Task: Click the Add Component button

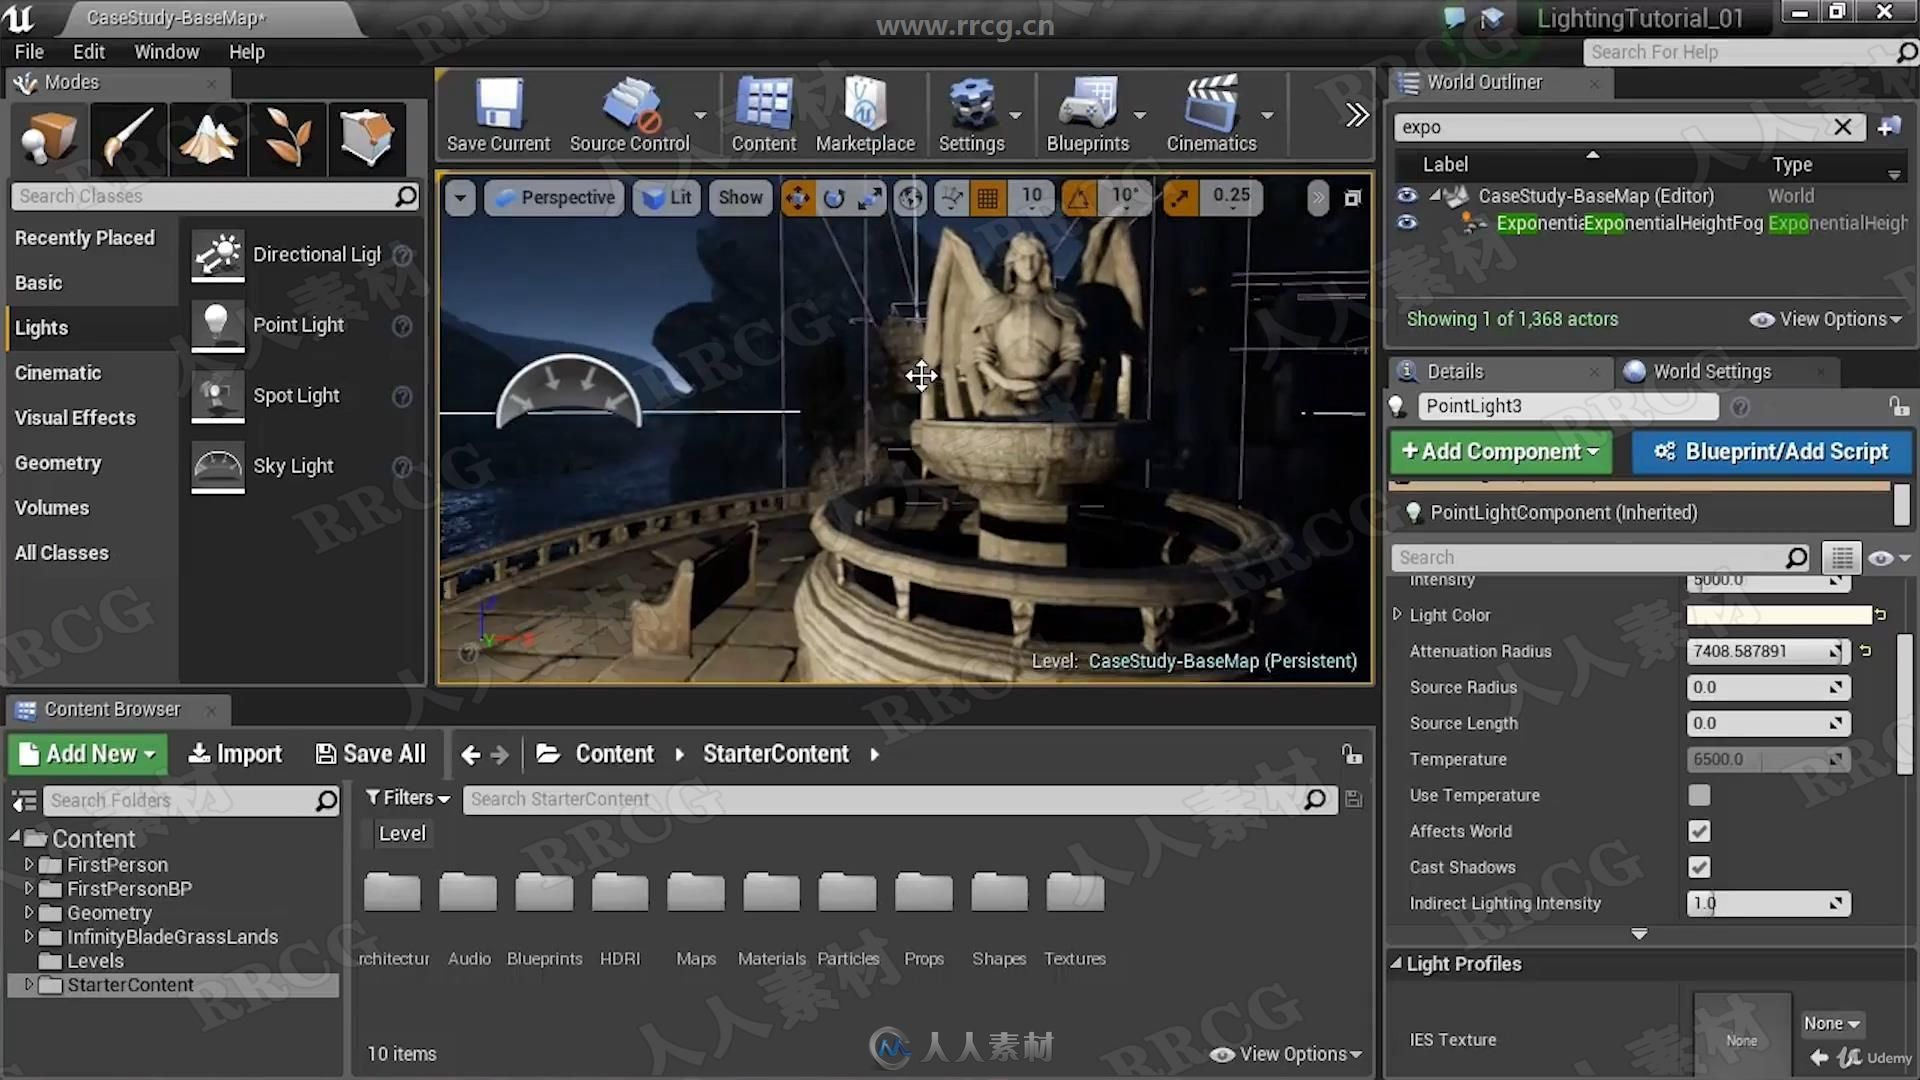Action: click(1501, 451)
